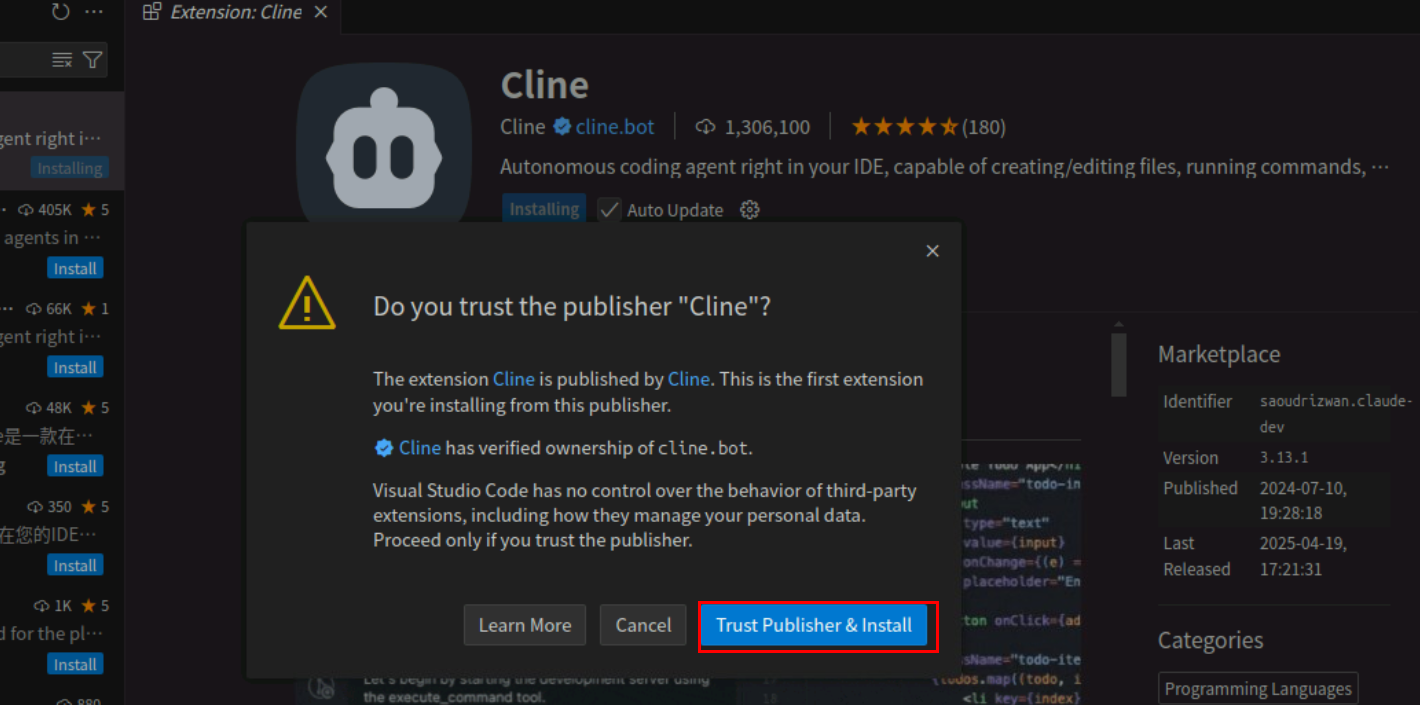Click the download cloud icon beside 1,306,100
The height and width of the screenshot is (705, 1420).
point(706,127)
